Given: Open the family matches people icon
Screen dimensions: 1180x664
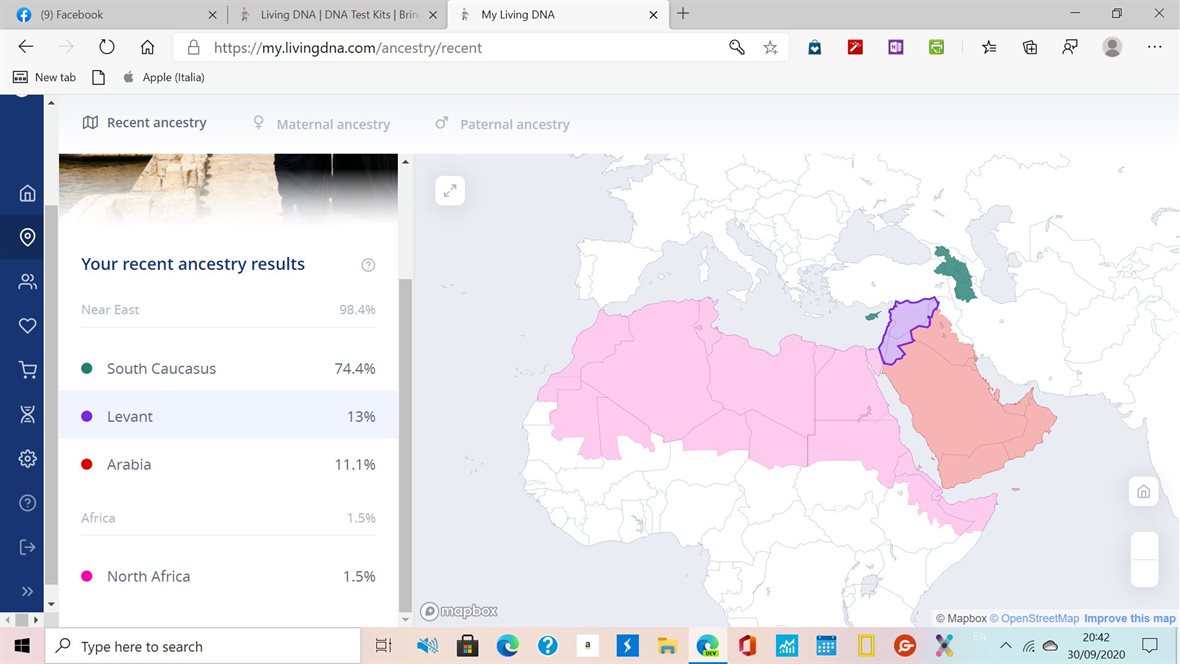Looking at the screenshot, I should (x=27, y=282).
